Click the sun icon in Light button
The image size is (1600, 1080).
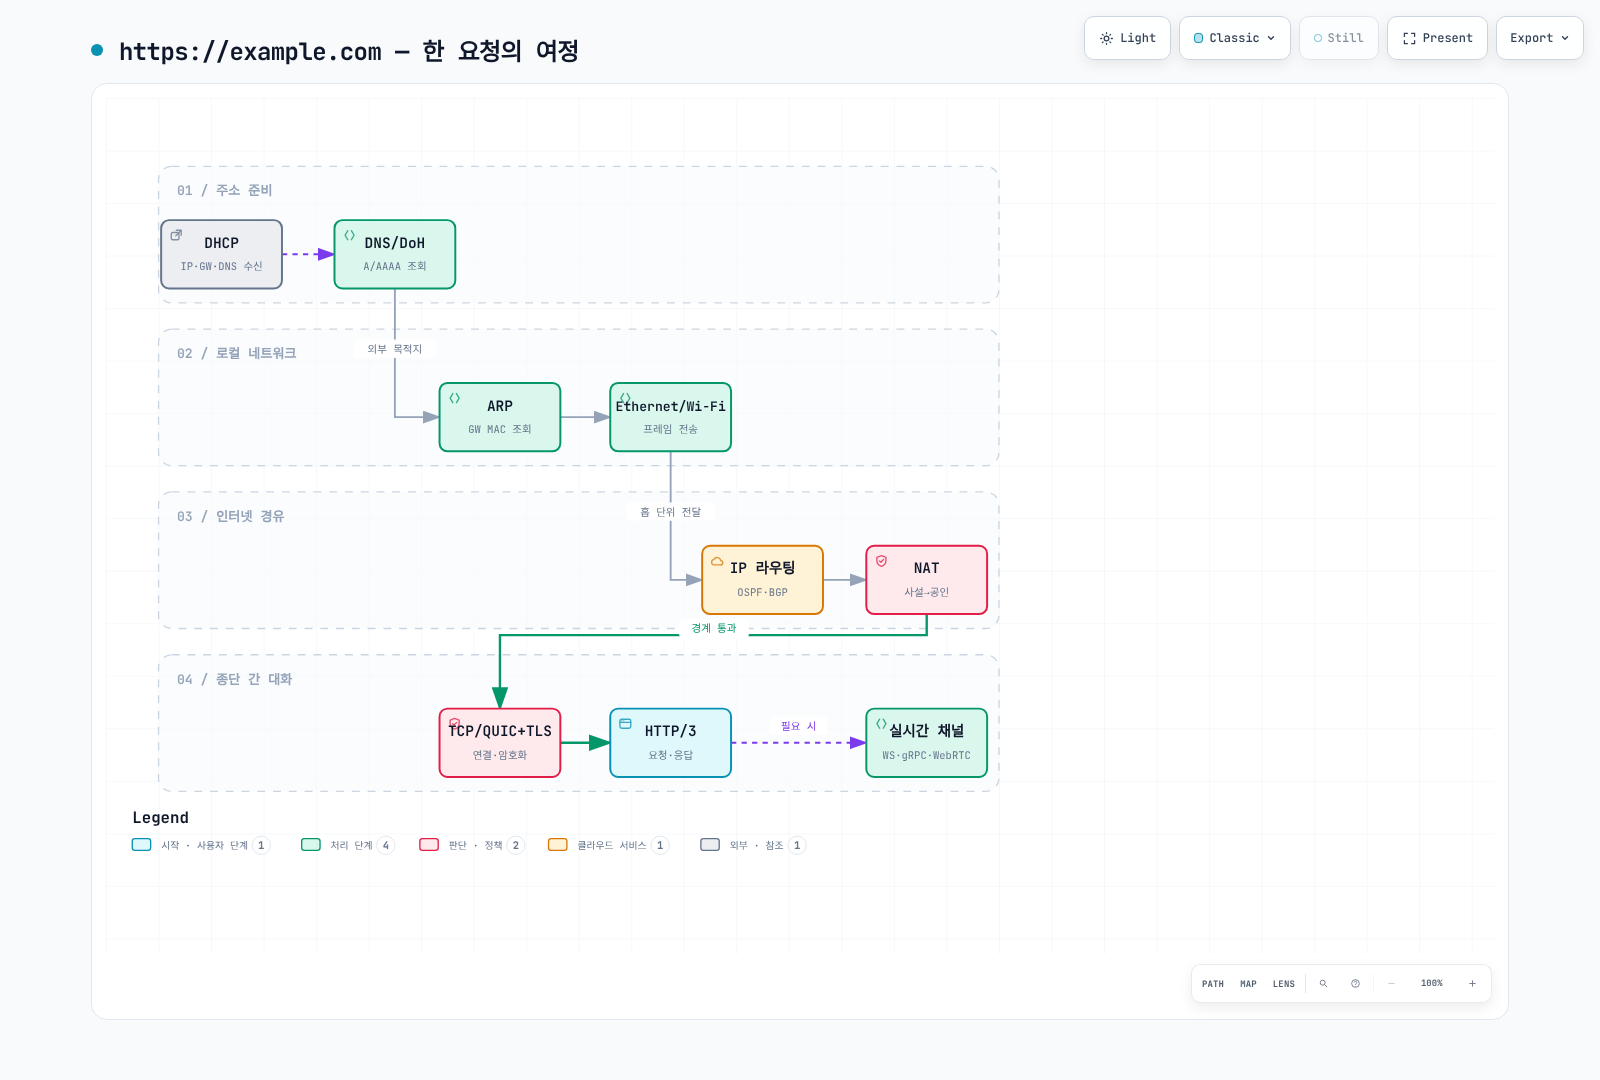tap(1106, 38)
